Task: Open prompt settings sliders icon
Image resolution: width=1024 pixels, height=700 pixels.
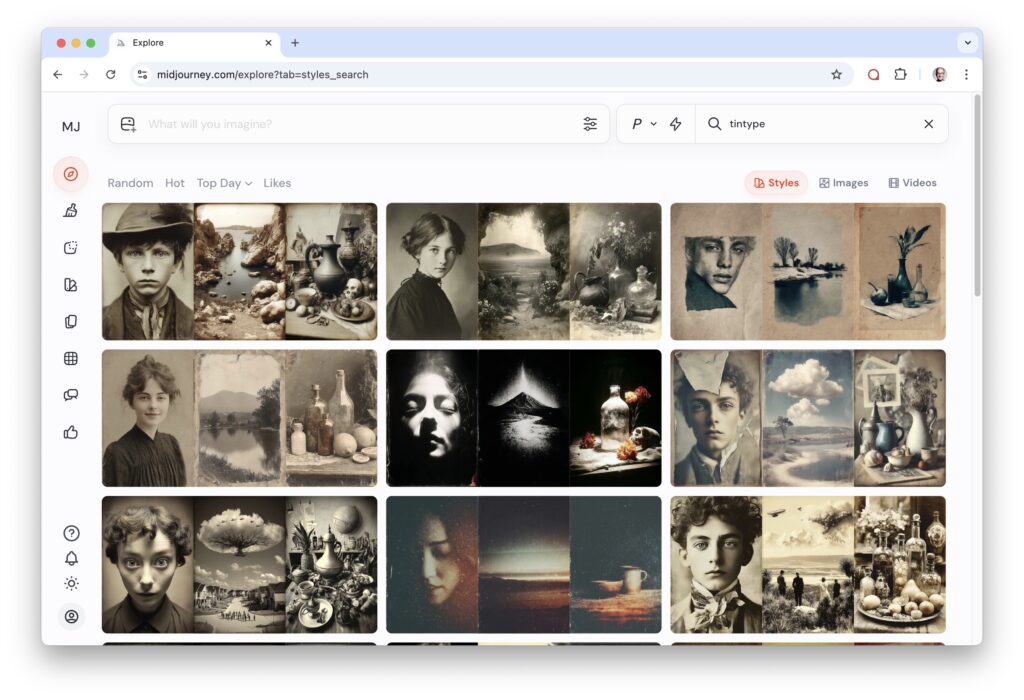Action: (x=590, y=124)
